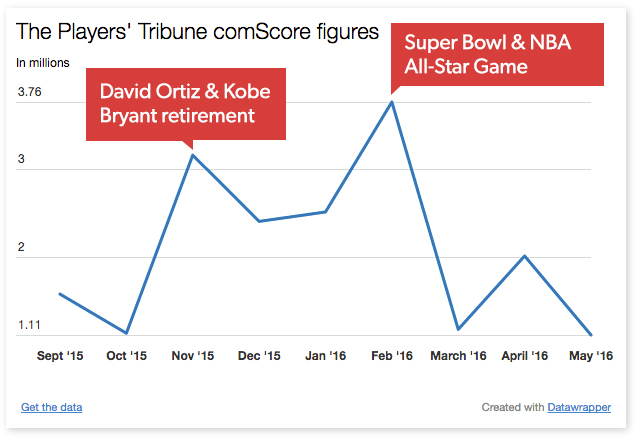Click the 'Get the data' link
Image resolution: width=636 pixels, height=438 pixels.
coord(51,407)
